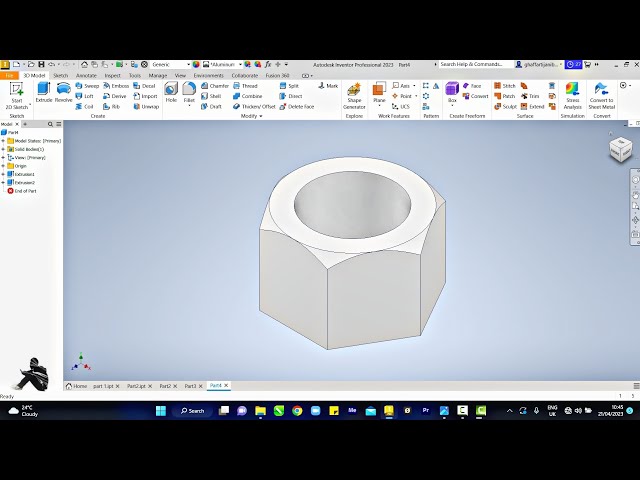Switch to the Part3 document tab
640x480 pixels.
(190, 386)
